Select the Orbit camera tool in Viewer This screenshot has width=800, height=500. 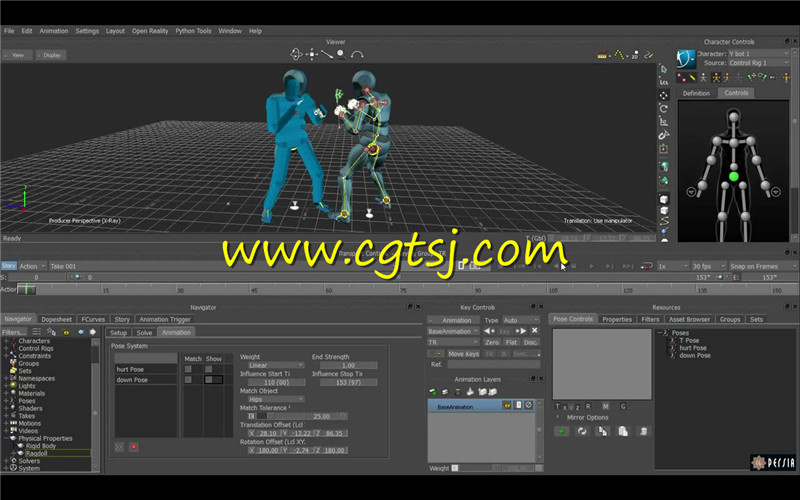[x=296, y=54]
